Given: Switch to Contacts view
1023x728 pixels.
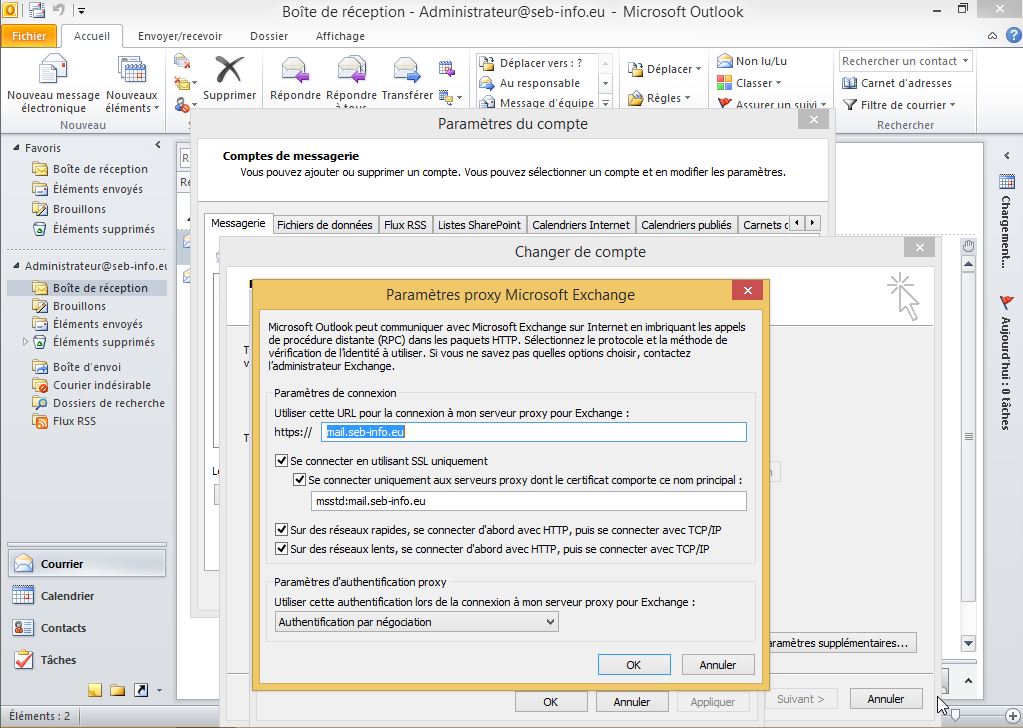Looking at the screenshot, I should click(86, 628).
